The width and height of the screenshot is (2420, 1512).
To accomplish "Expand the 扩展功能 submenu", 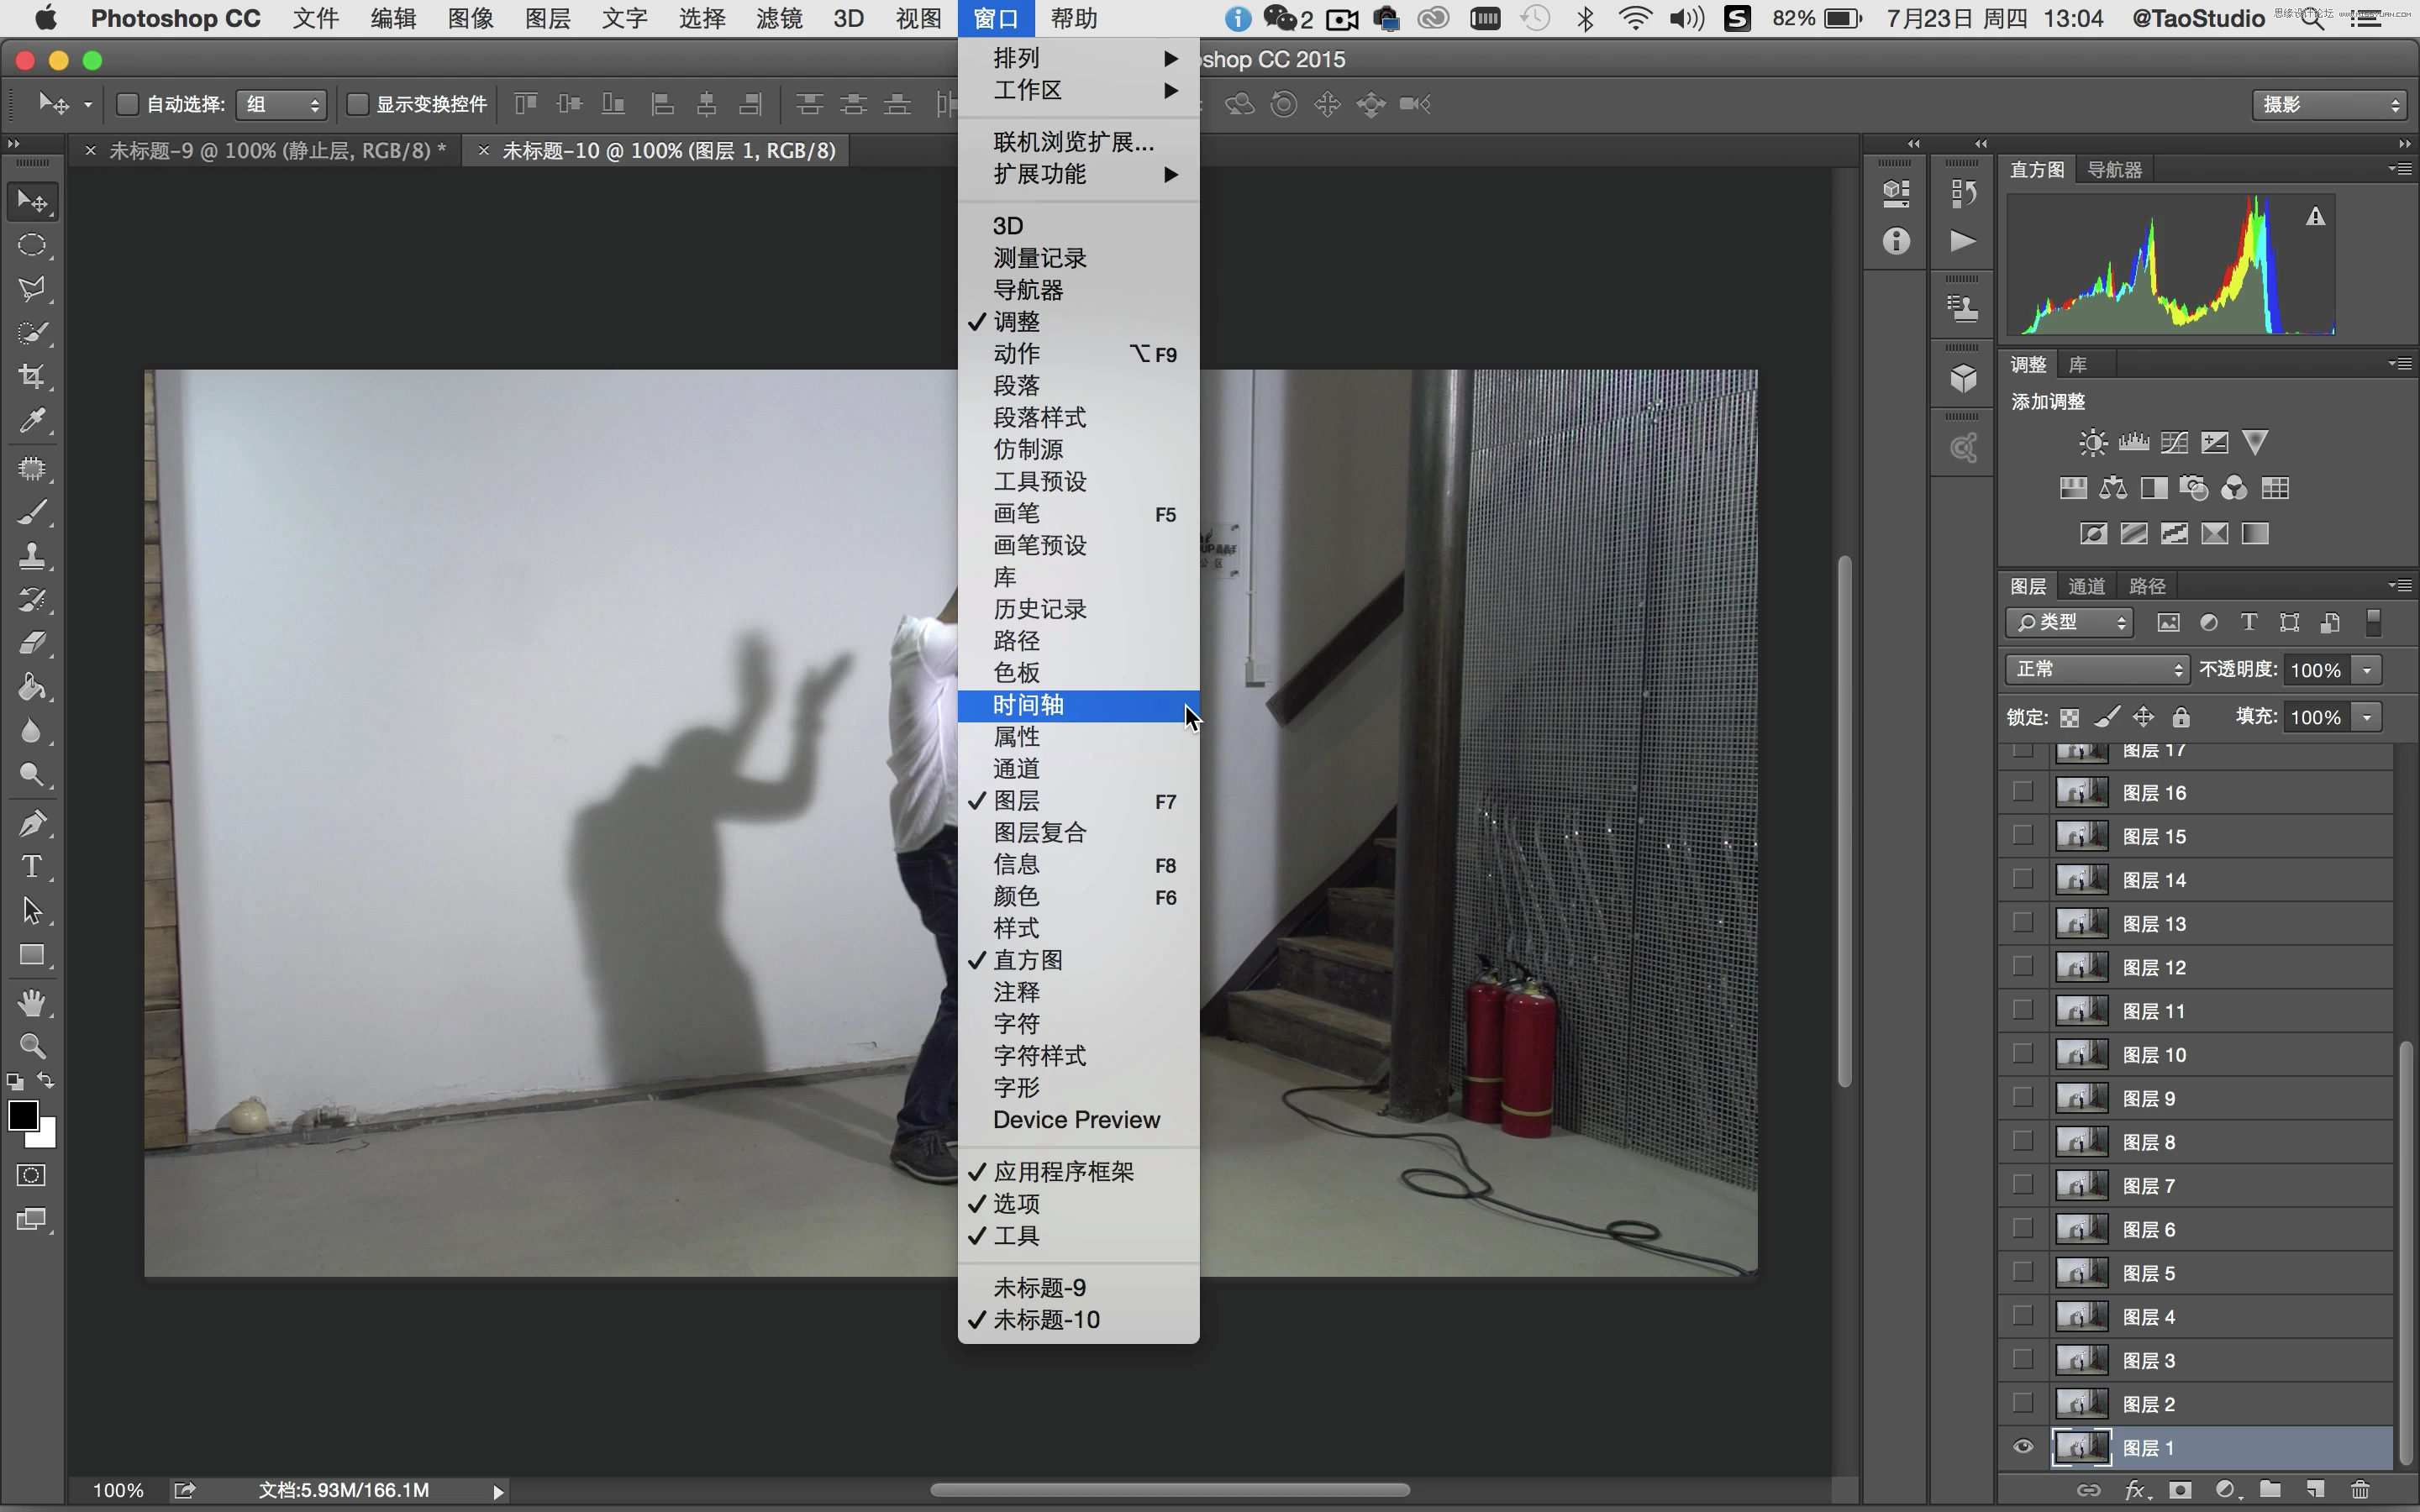I will 1076,172.
